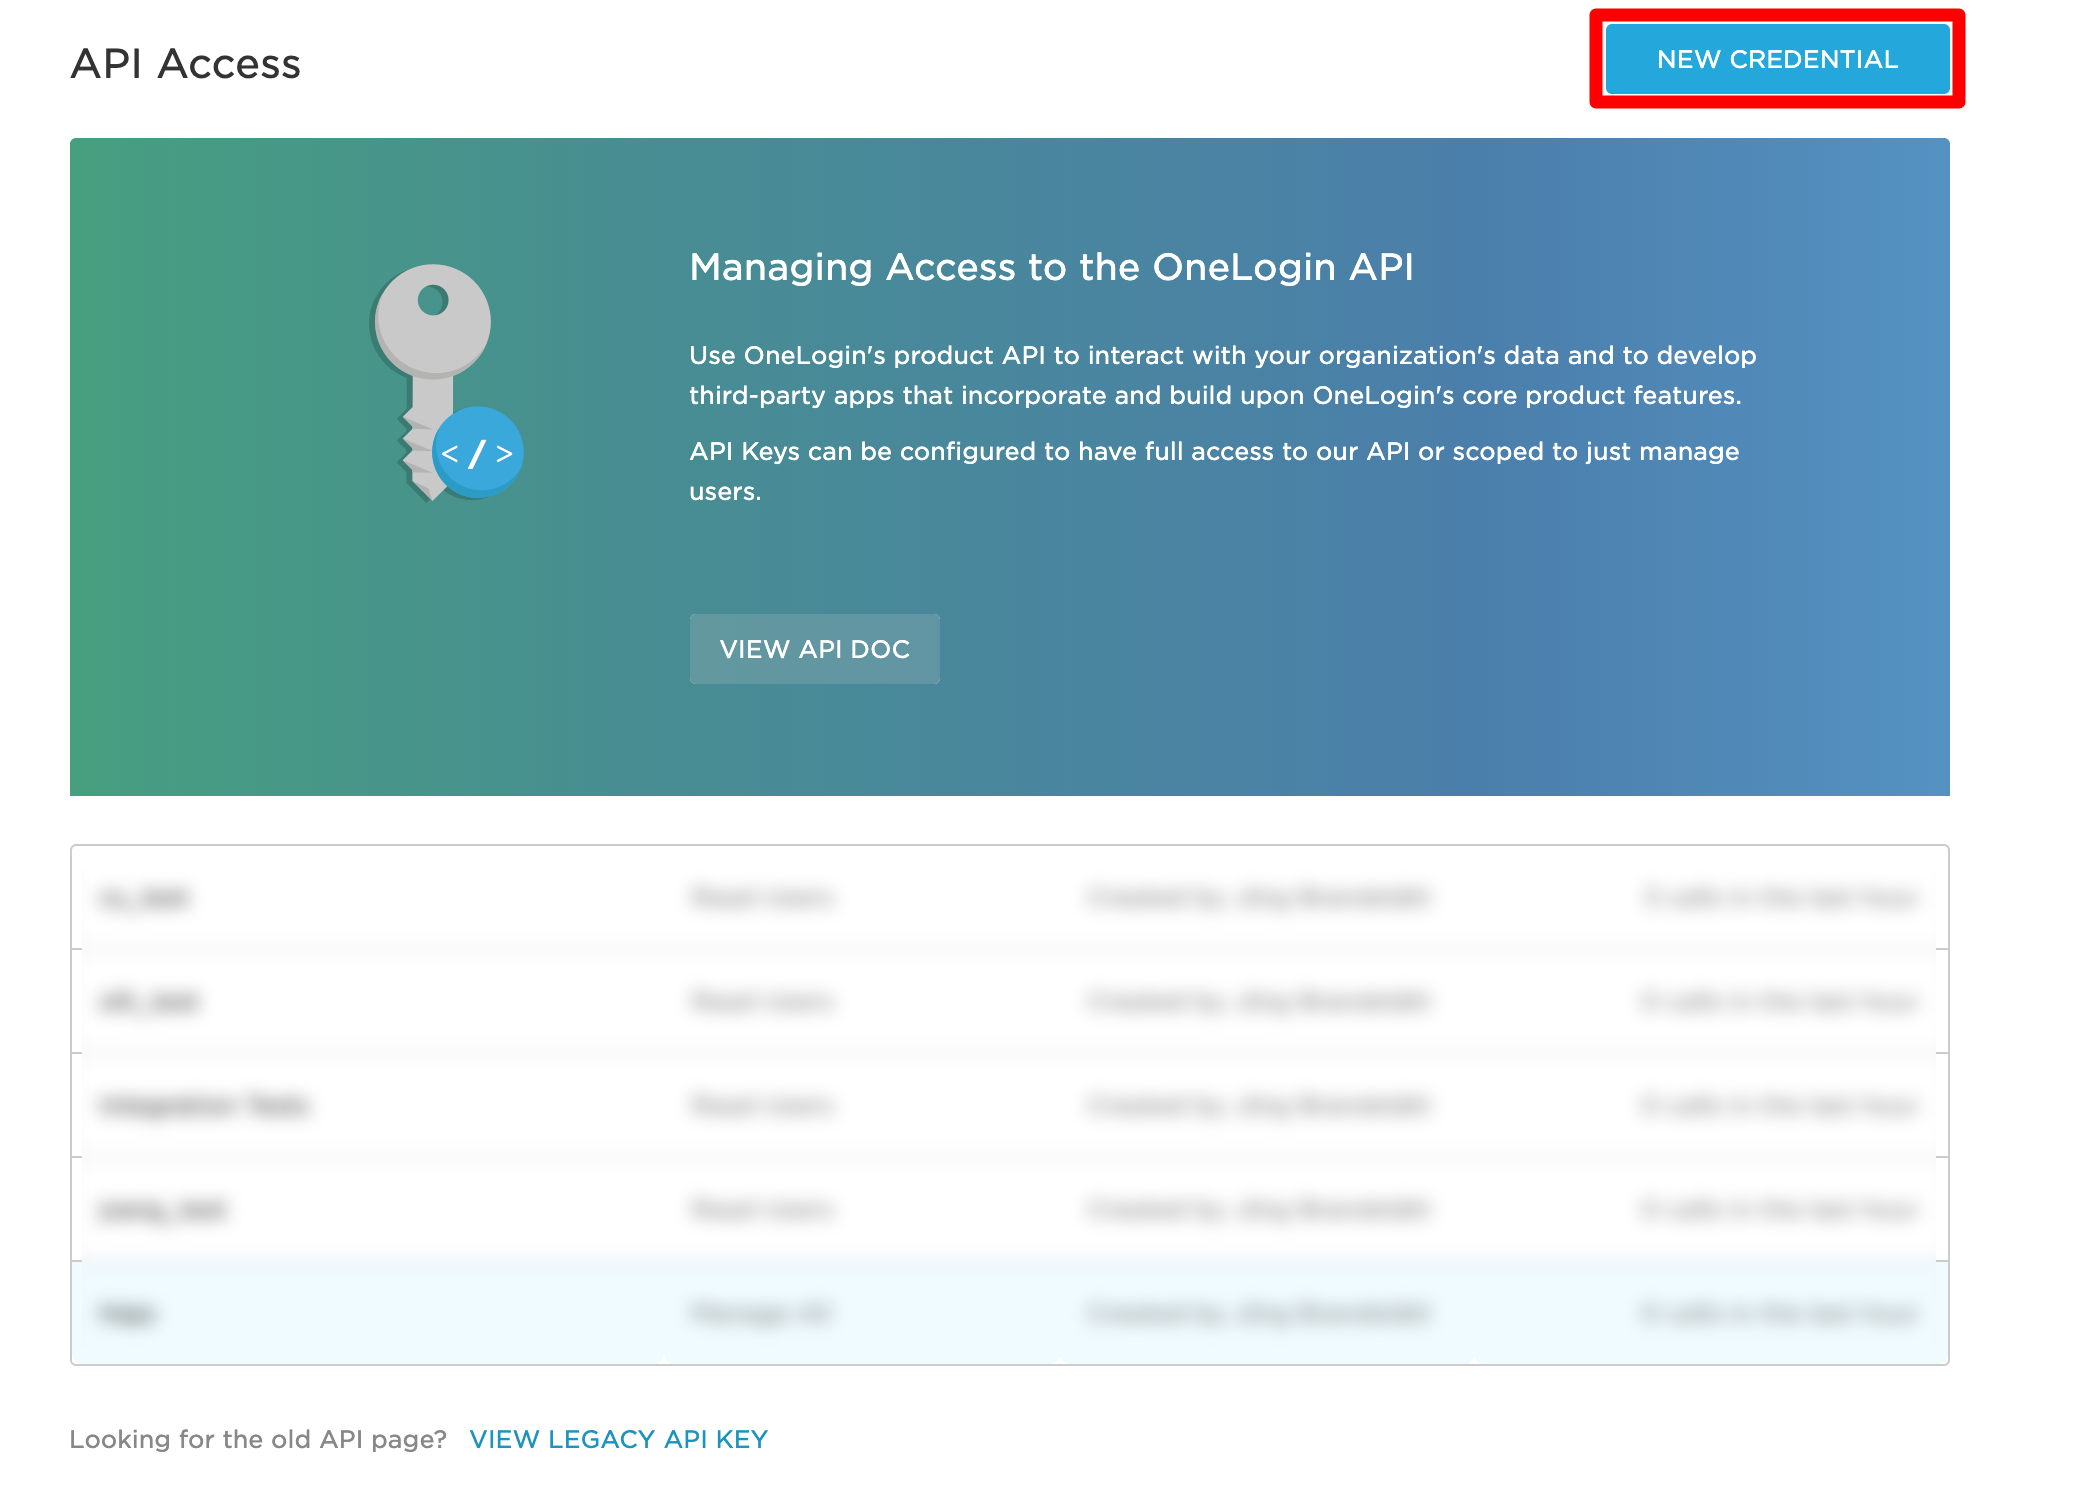Open the API documentation via VIEW API DOC
Screen dimensions: 2090x1496
(x=814, y=649)
